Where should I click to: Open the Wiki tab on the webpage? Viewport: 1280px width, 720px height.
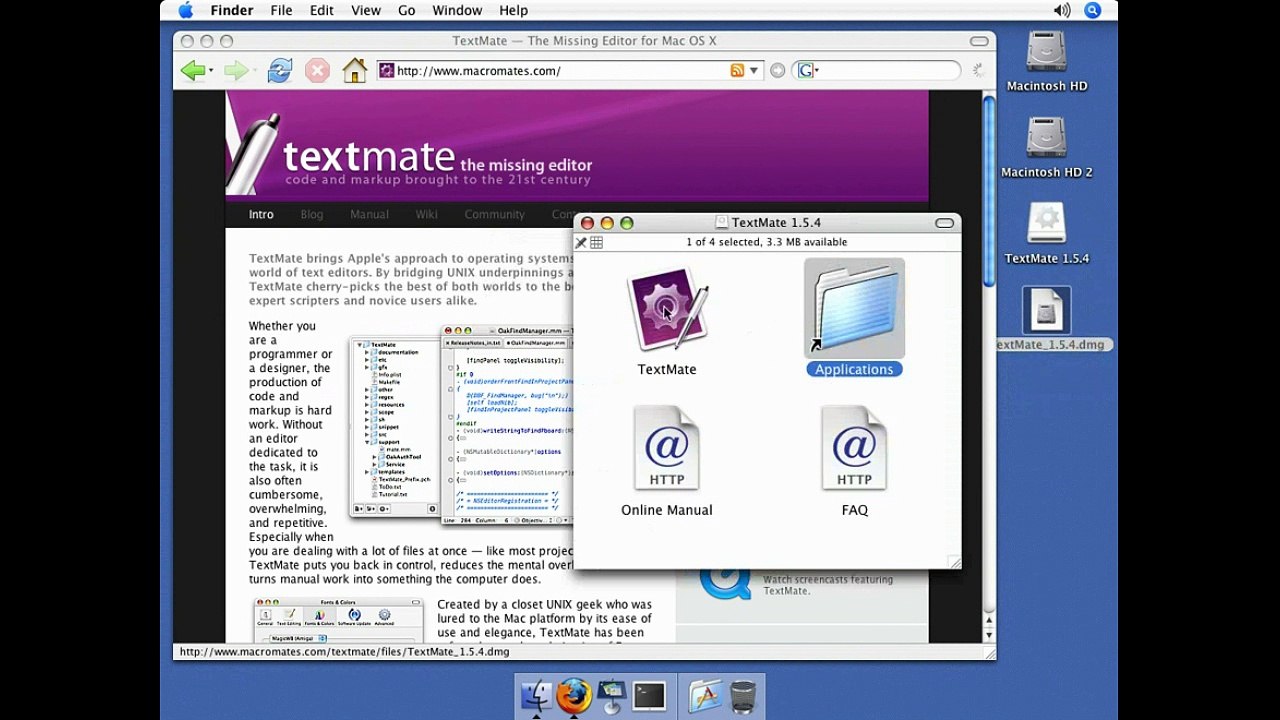pos(427,214)
